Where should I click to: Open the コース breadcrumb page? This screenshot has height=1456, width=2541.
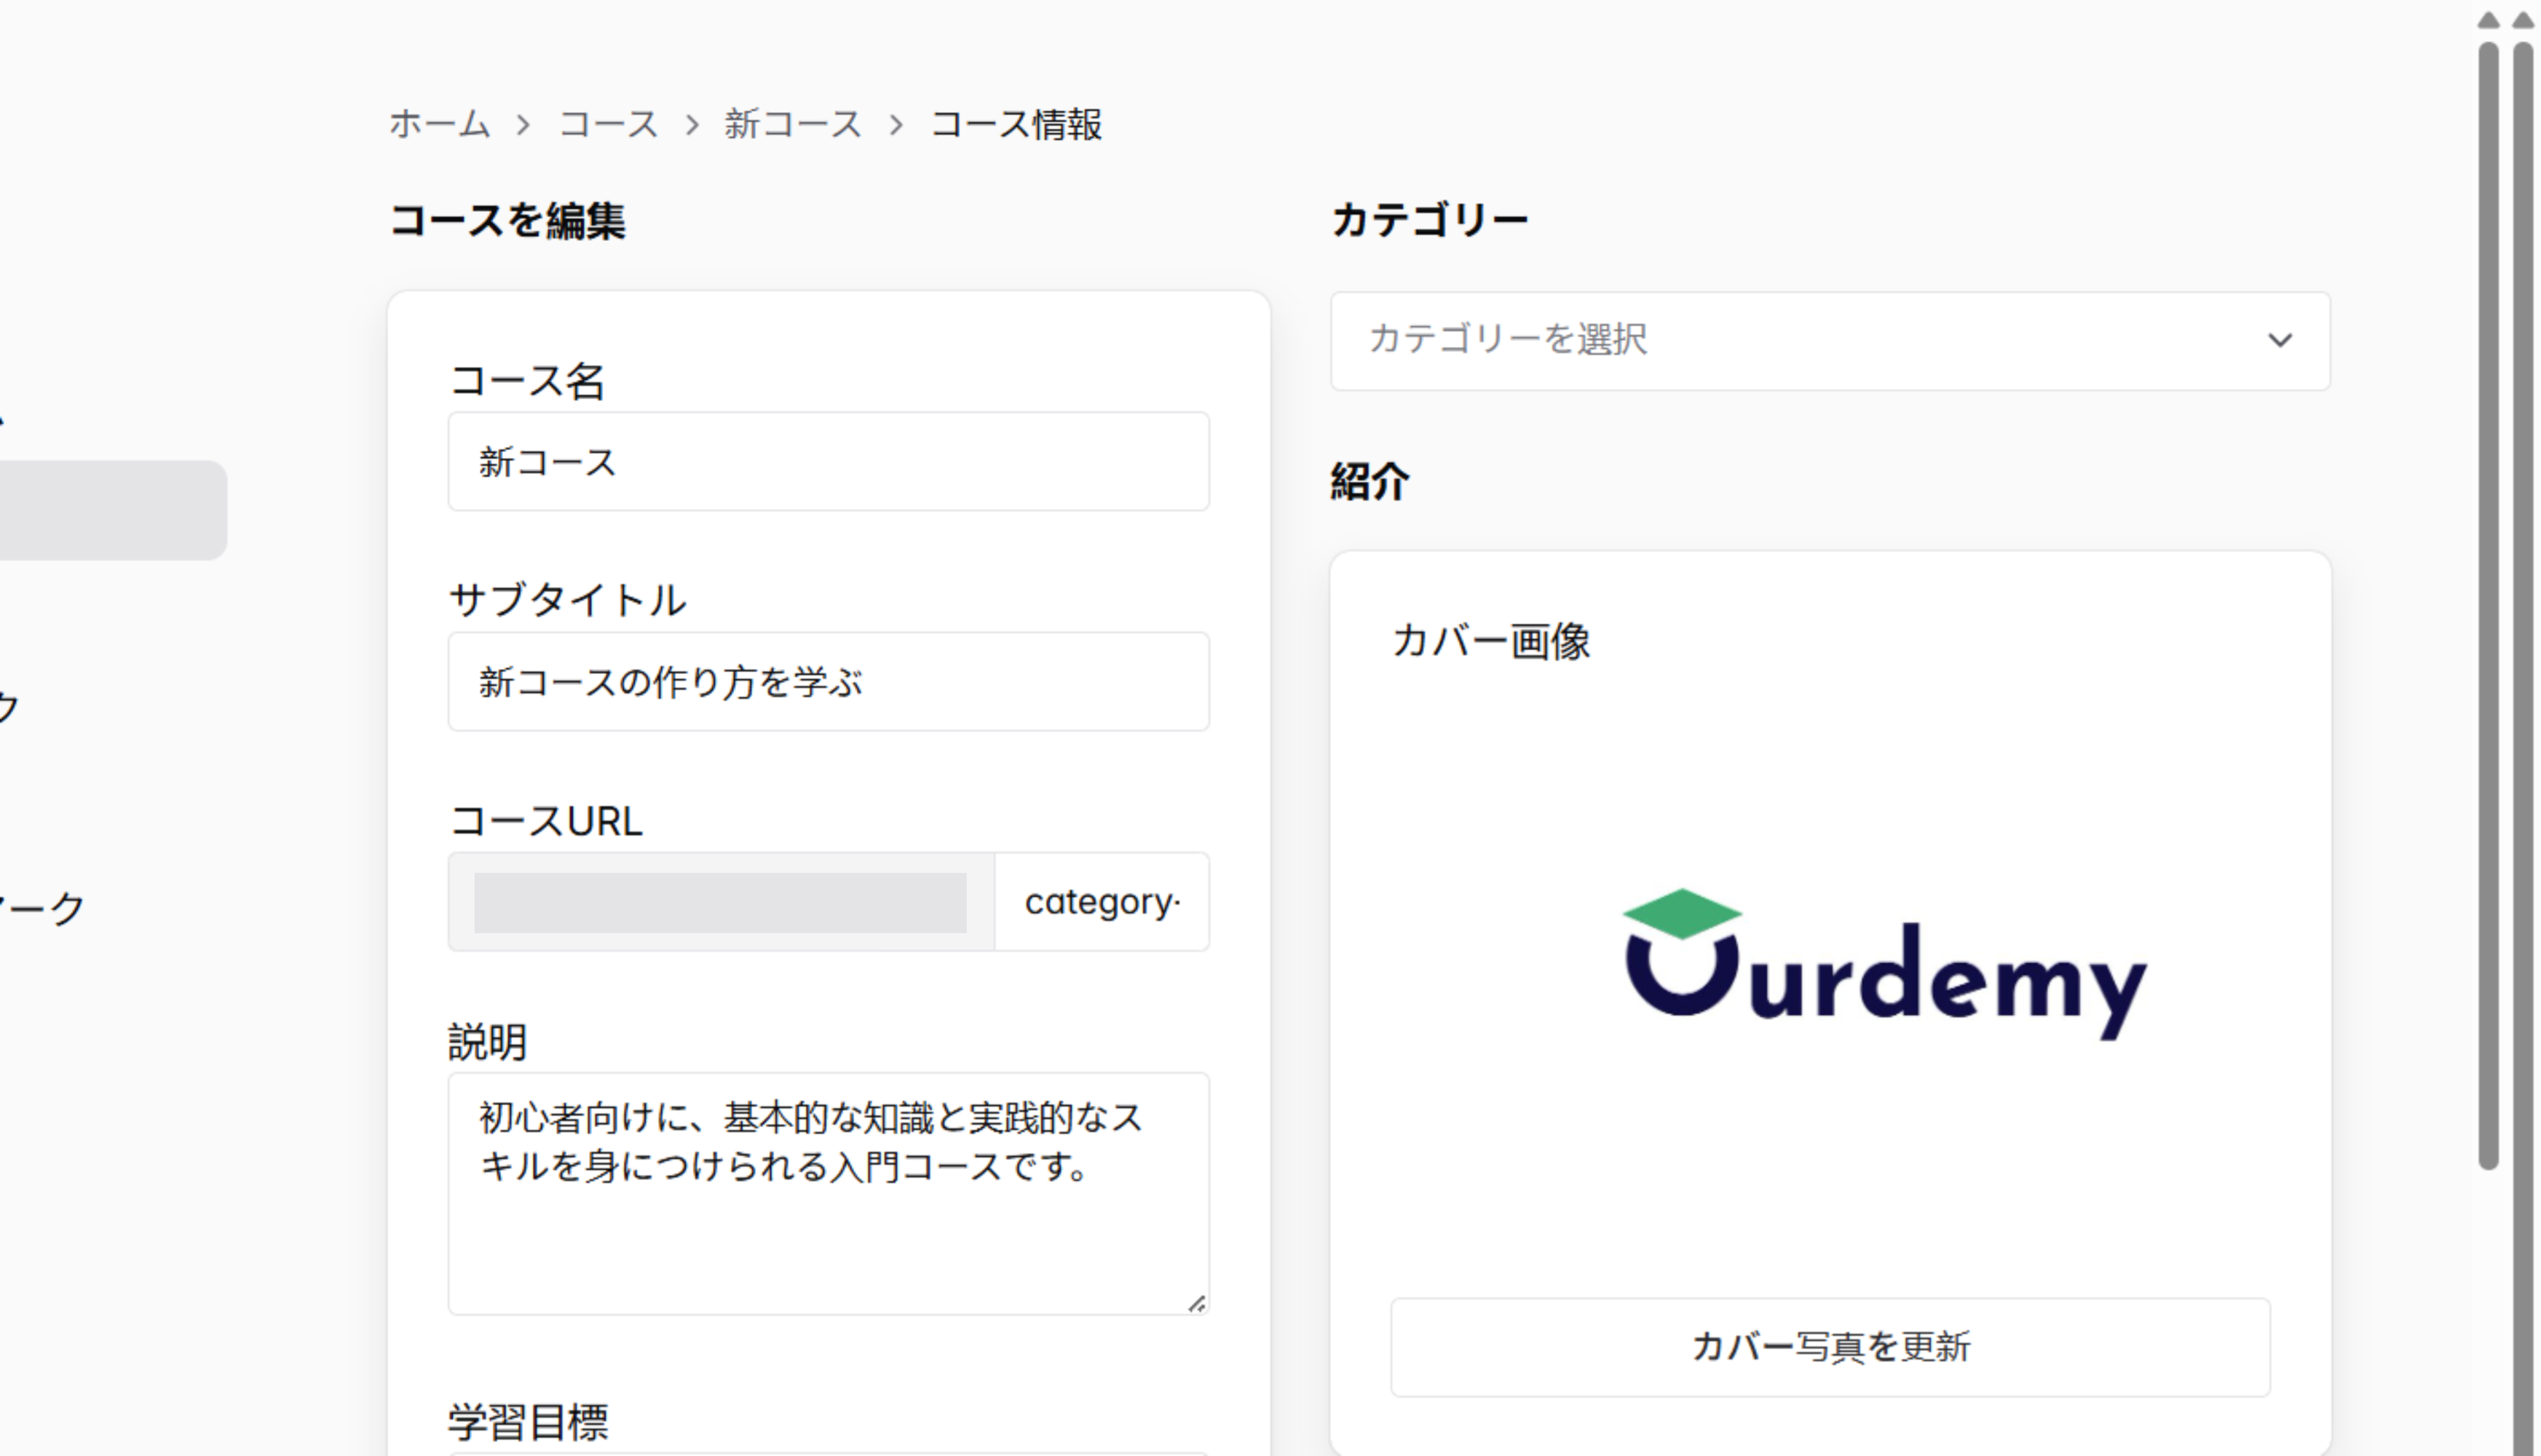609,122
